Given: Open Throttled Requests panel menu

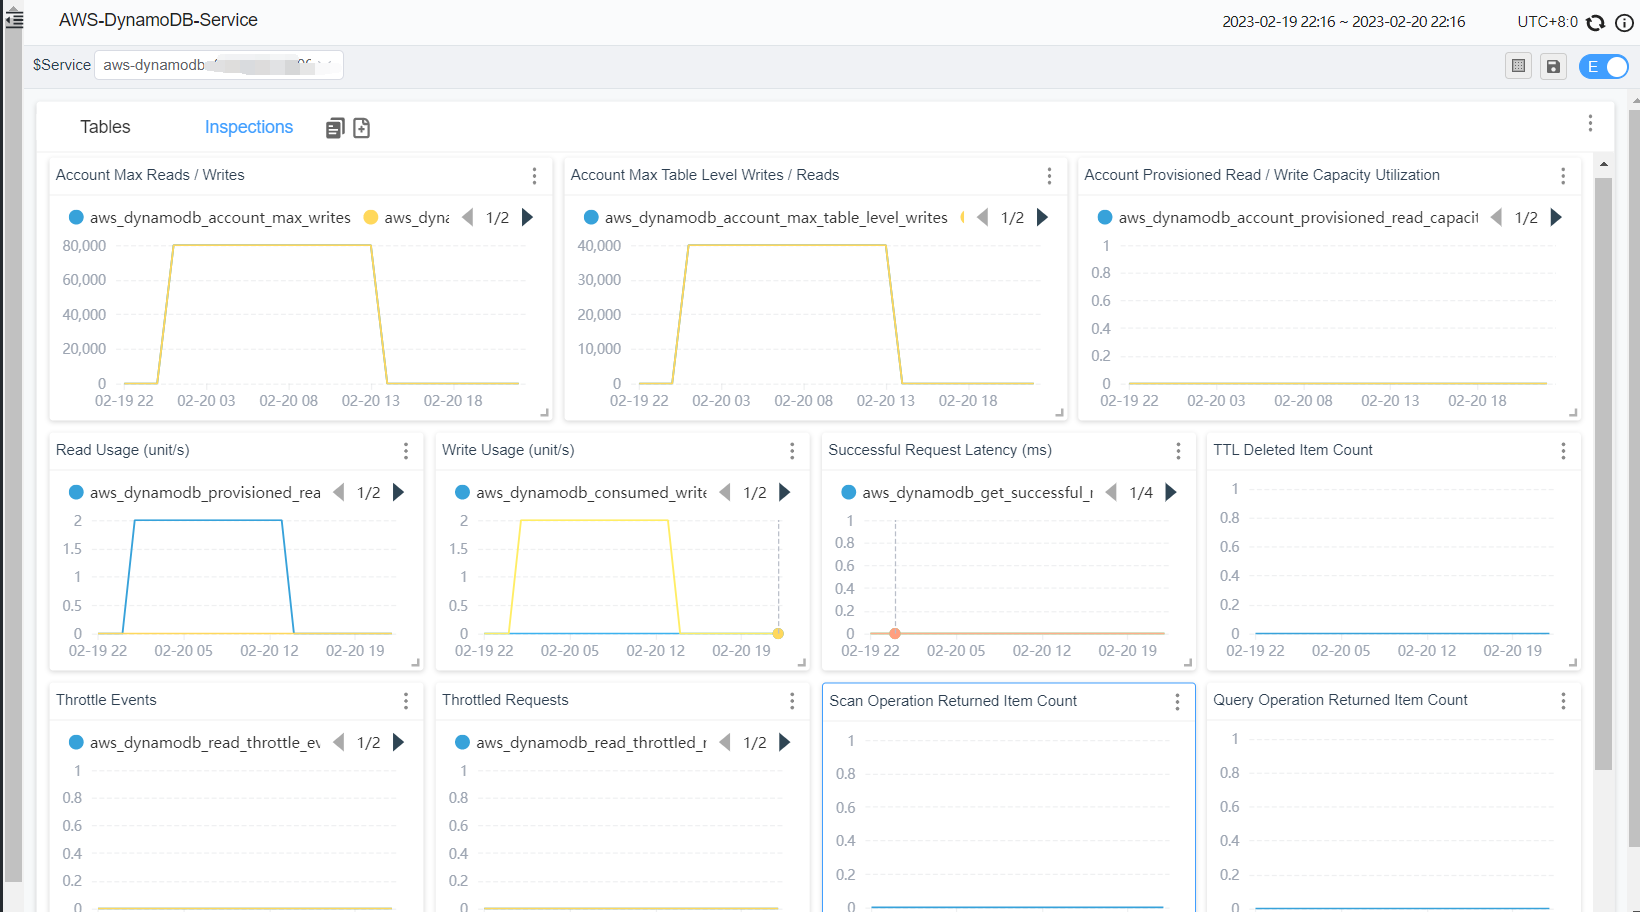Looking at the screenshot, I should click(x=792, y=701).
